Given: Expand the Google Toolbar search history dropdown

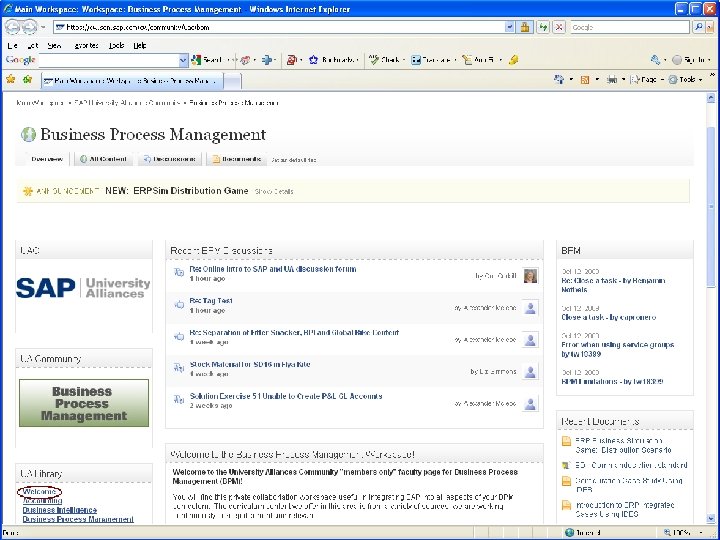Looking at the screenshot, I should pyautogui.click(x=184, y=60).
